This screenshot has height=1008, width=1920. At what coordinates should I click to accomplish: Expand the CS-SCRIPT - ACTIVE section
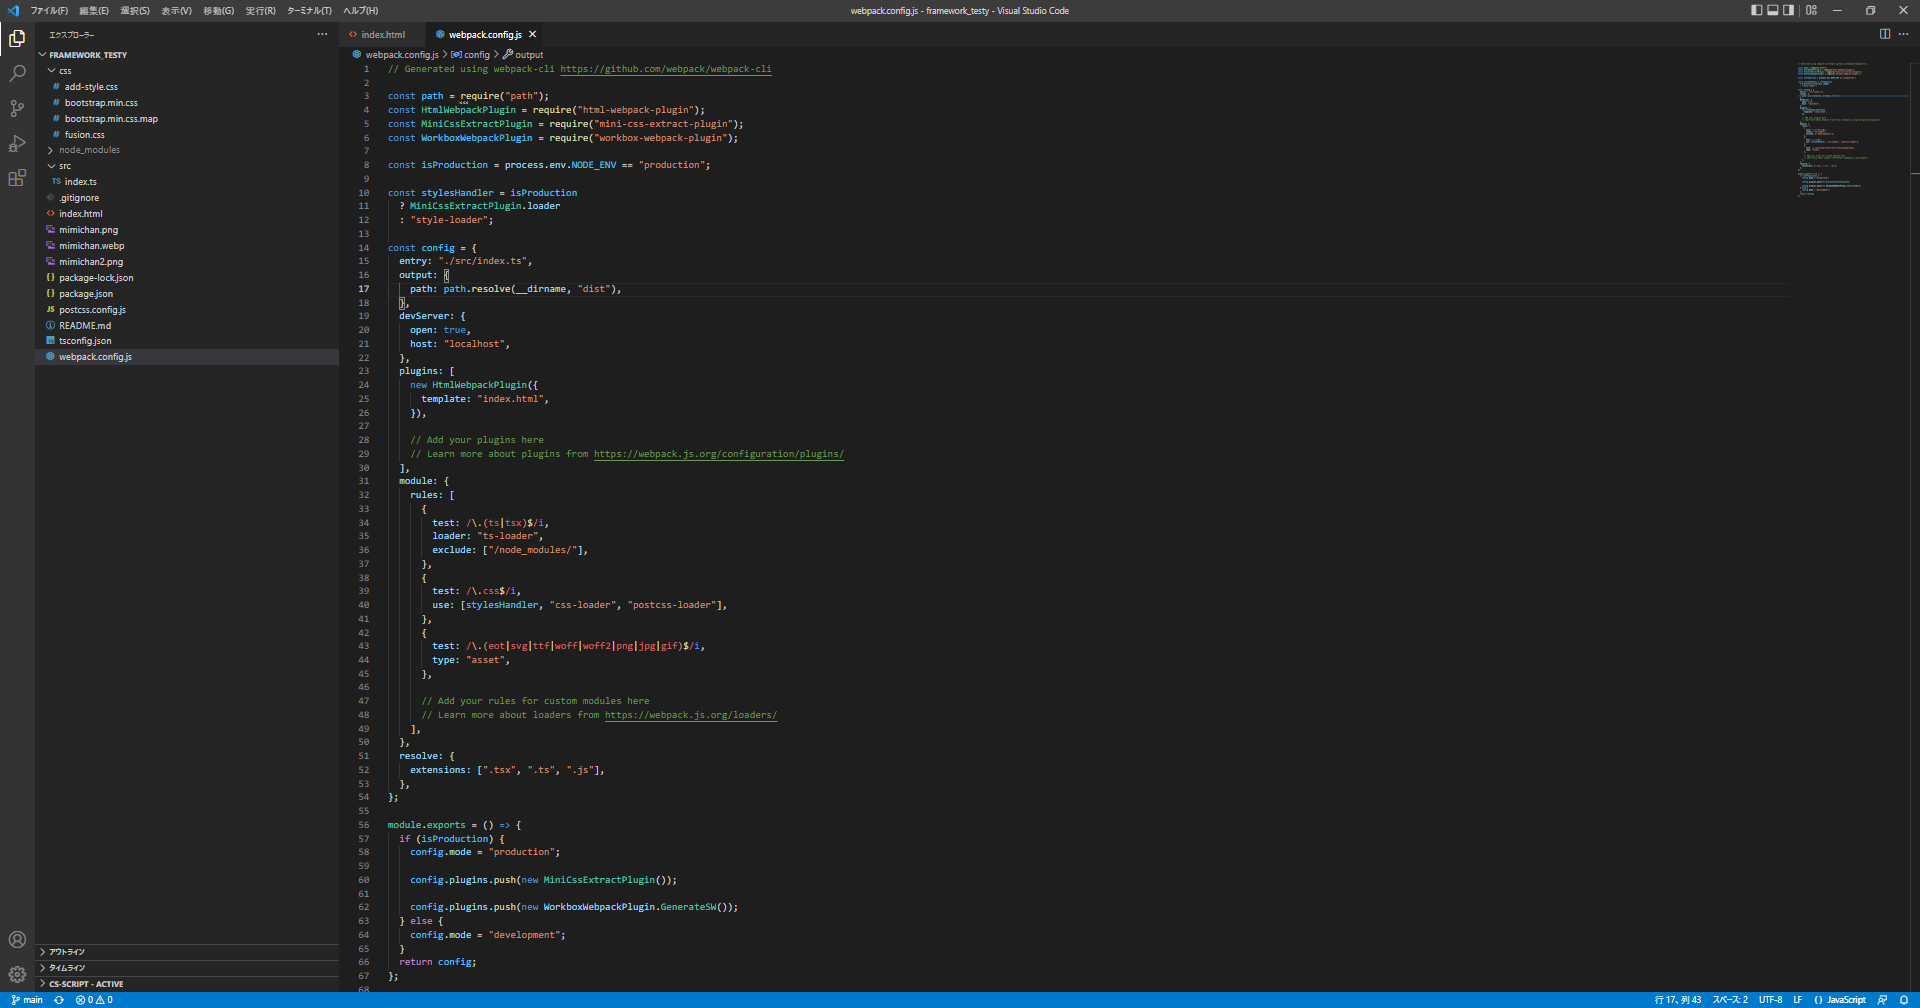click(x=188, y=984)
